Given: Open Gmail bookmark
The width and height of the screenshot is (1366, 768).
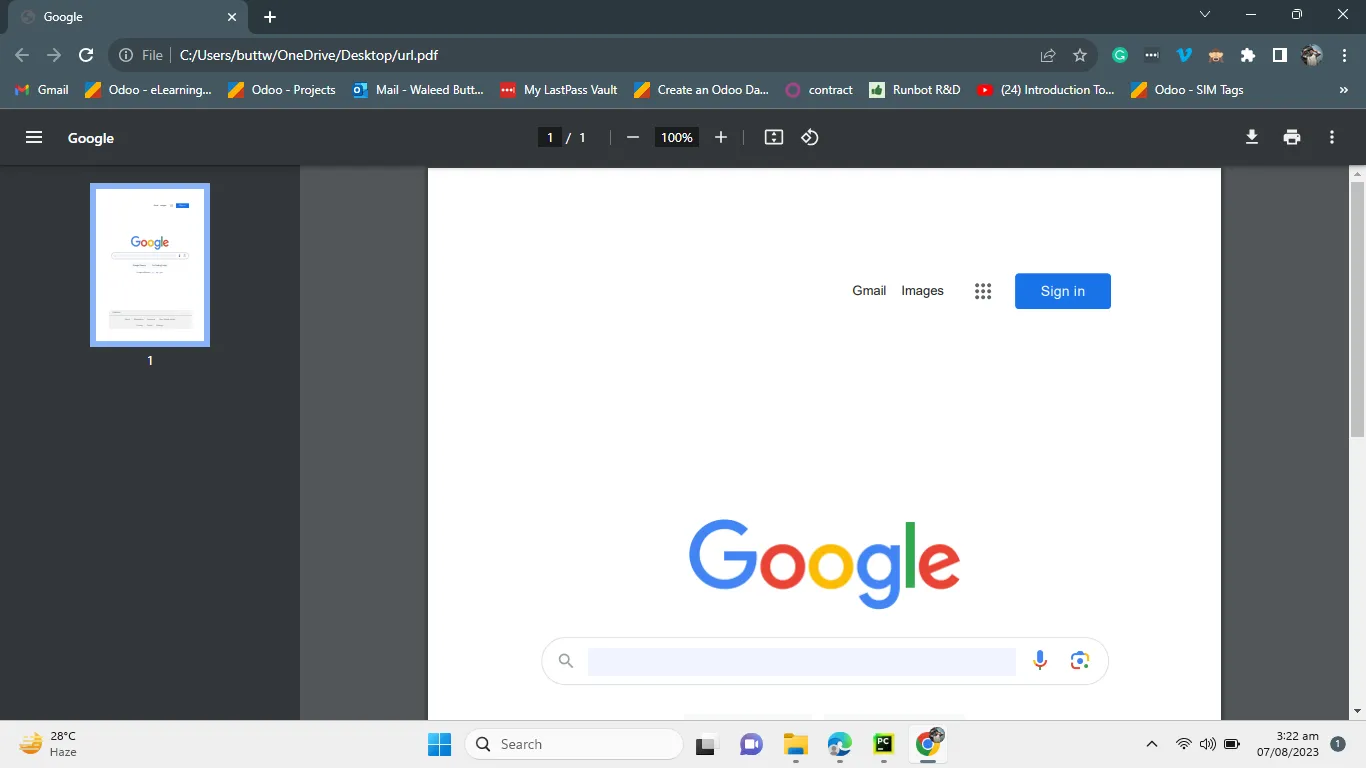Looking at the screenshot, I should coord(42,90).
